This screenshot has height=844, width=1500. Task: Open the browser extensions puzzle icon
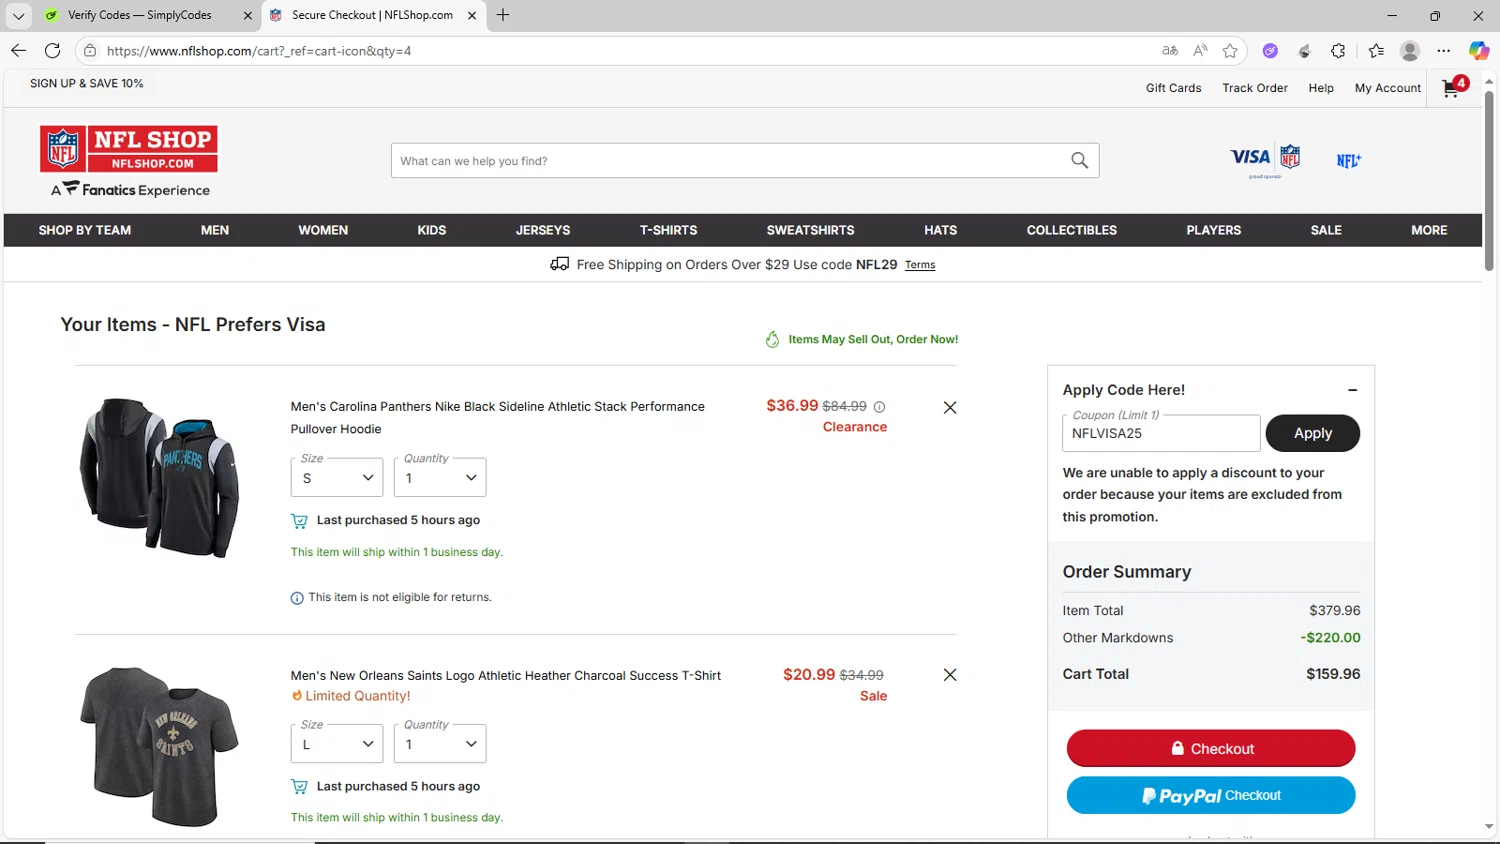tap(1338, 51)
